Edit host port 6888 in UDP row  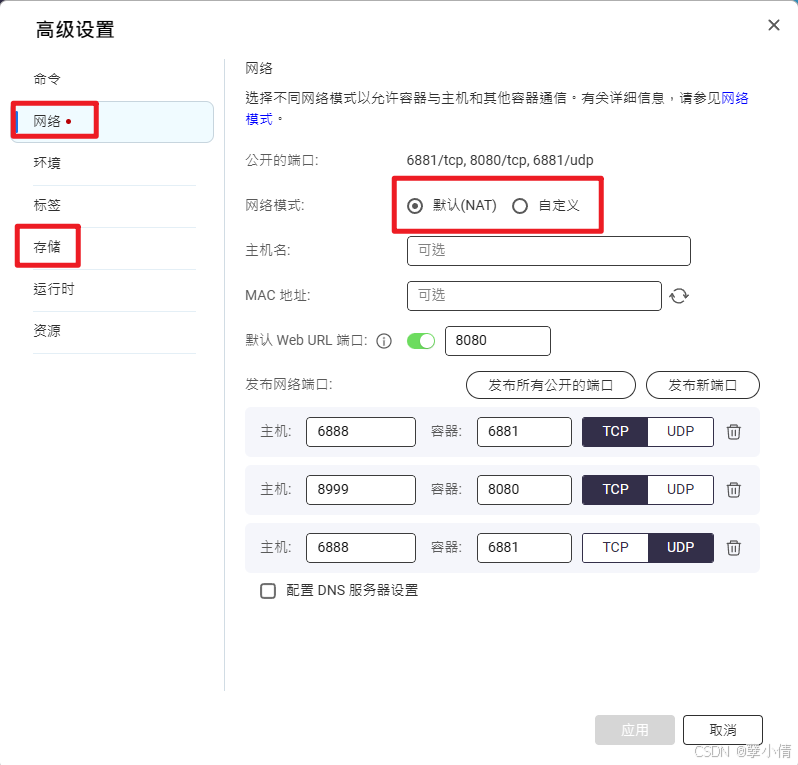361,548
